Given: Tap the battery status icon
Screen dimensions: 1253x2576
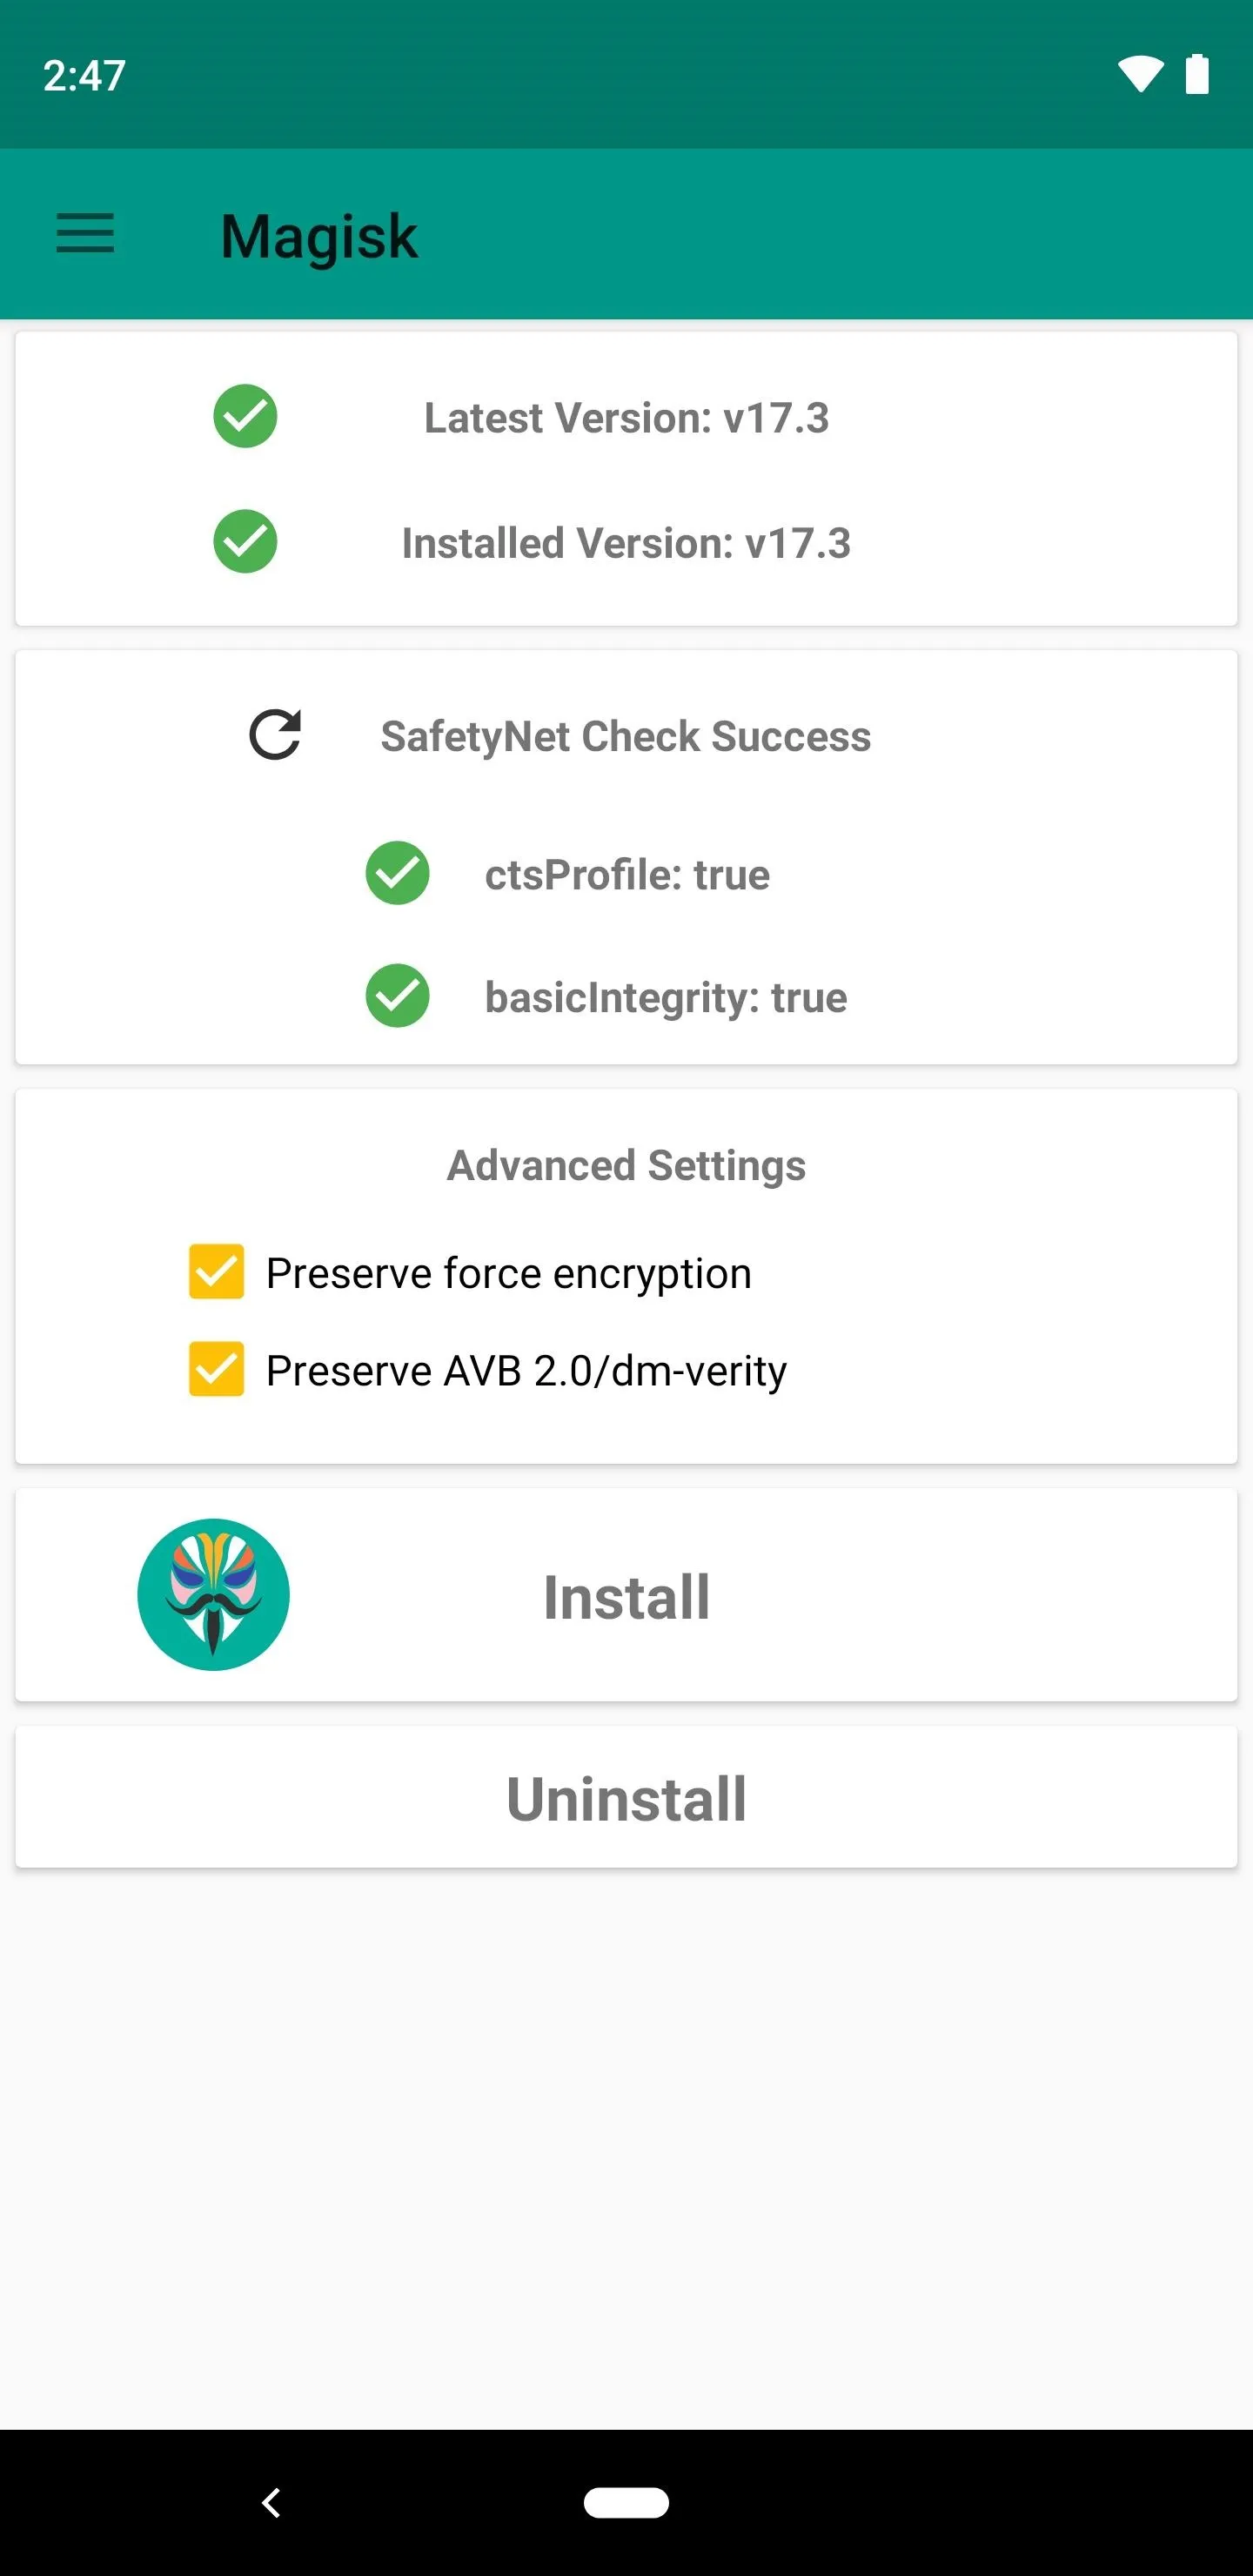Looking at the screenshot, I should 1197,75.
